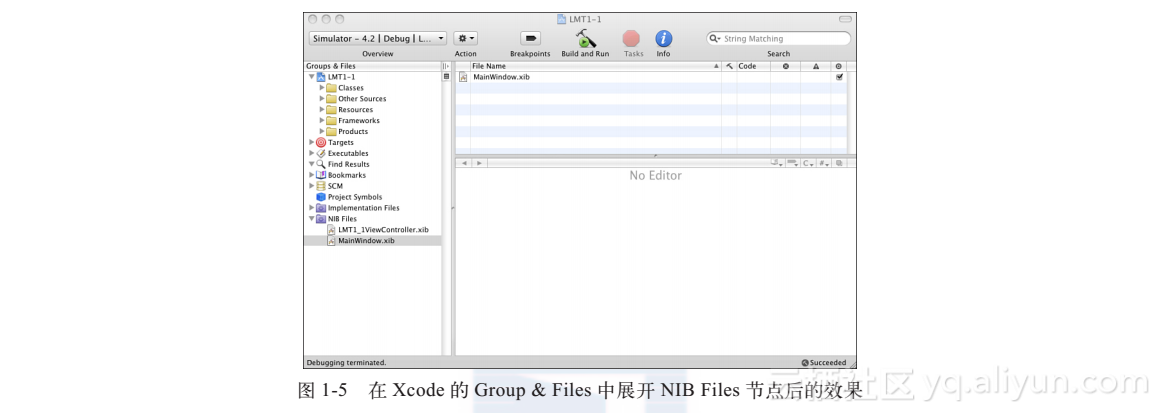This screenshot has height=413, width=1161.
Task: Click the errors column header icon
Action: click(x=786, y=66)
